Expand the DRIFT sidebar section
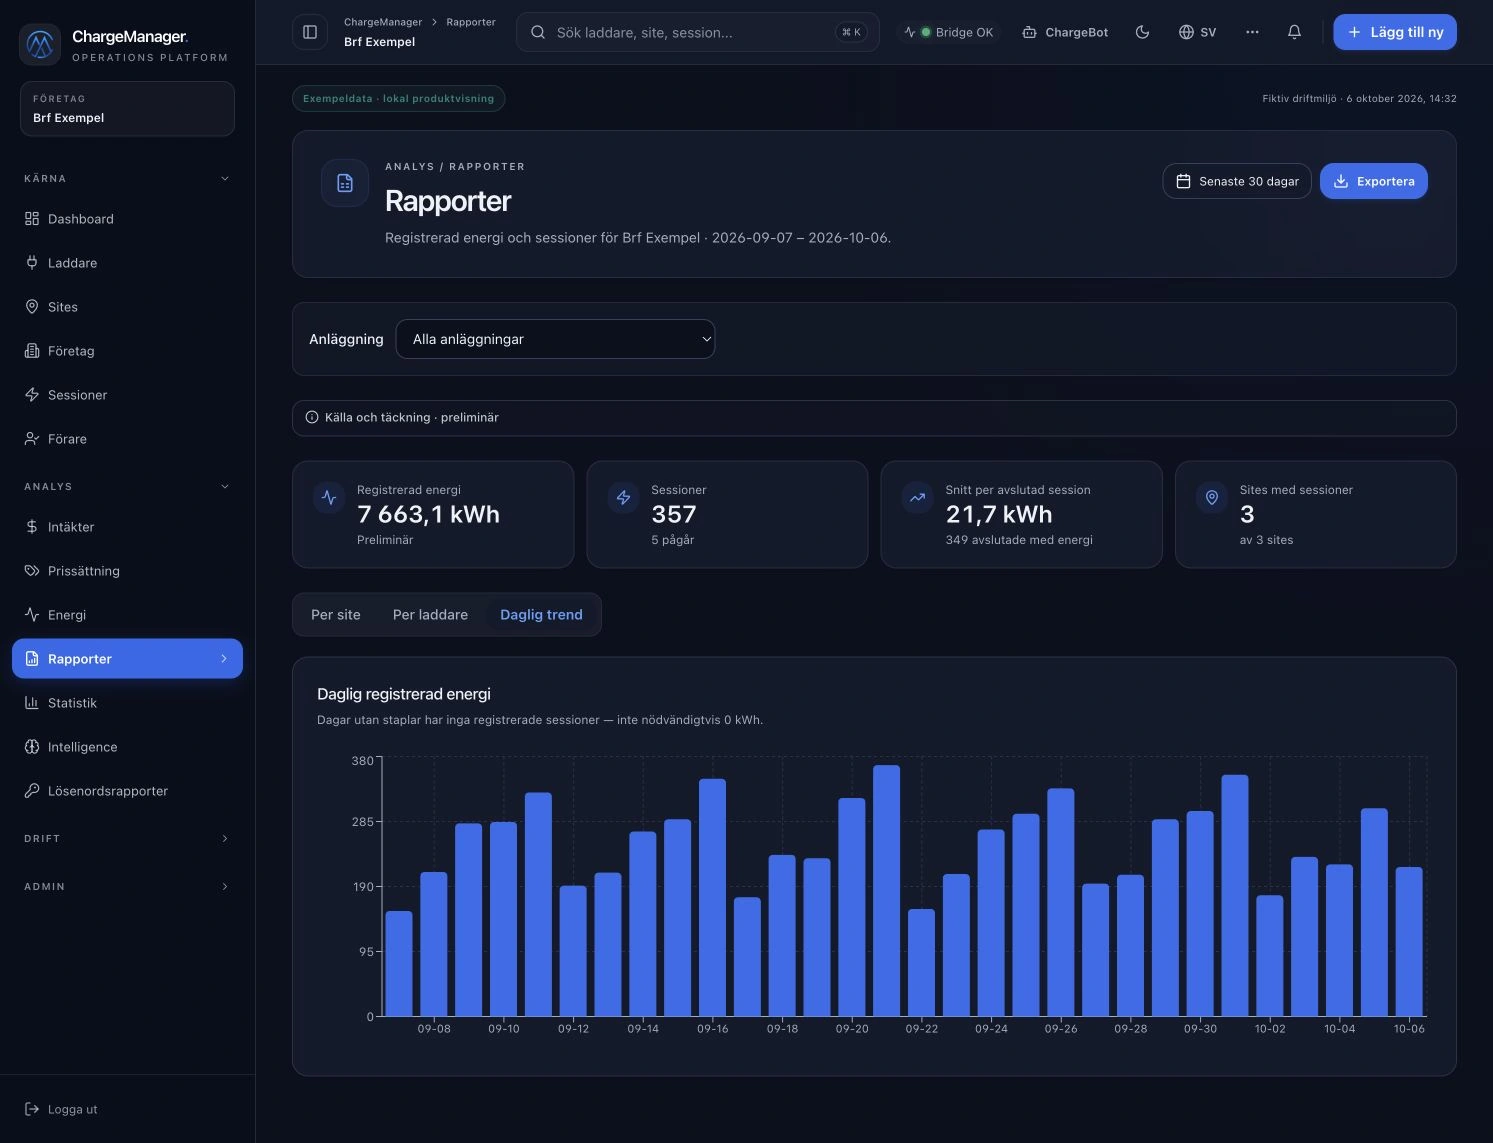 [x=127, y=839]
